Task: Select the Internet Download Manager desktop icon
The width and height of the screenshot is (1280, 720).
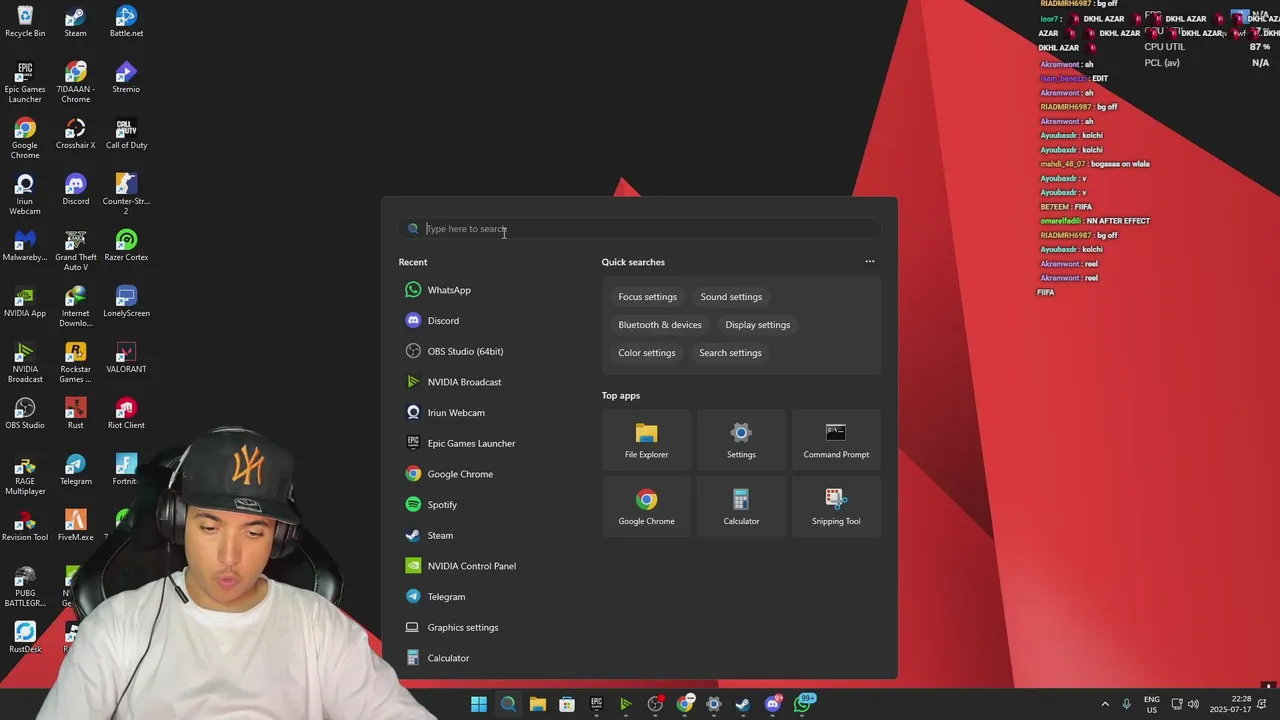Action: coord(75,307)
